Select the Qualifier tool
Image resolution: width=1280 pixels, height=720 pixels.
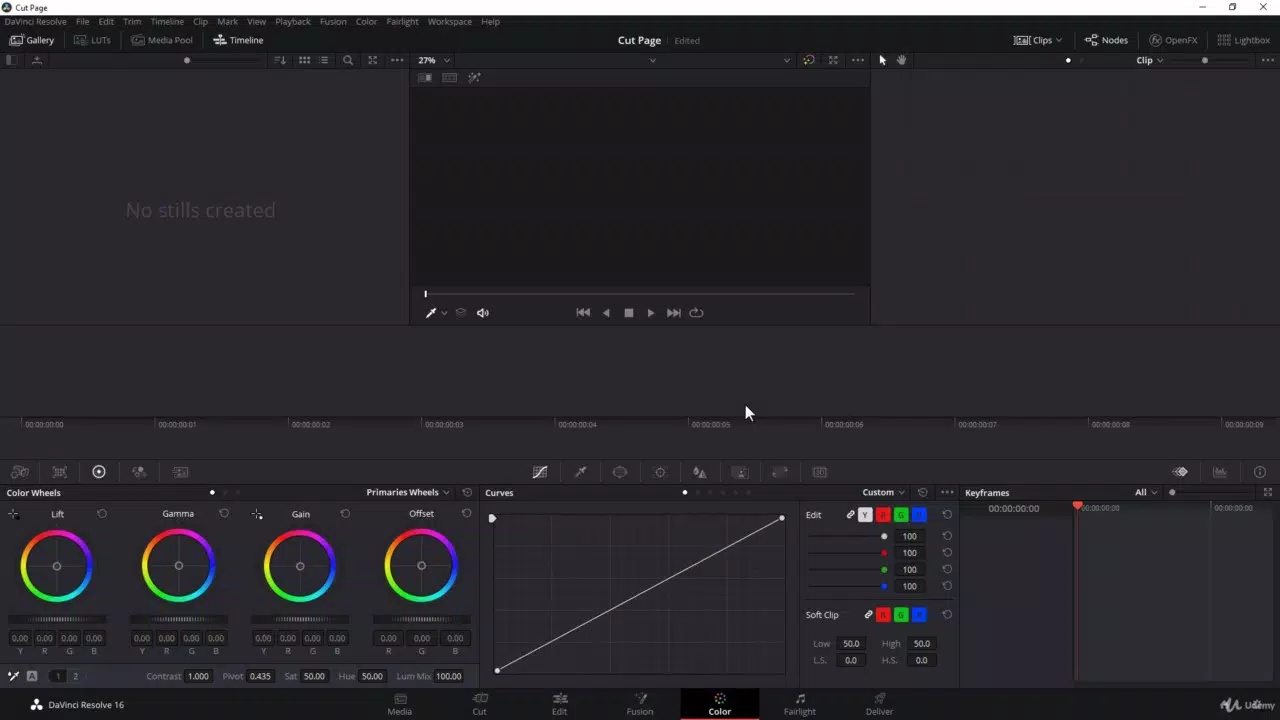580,471
